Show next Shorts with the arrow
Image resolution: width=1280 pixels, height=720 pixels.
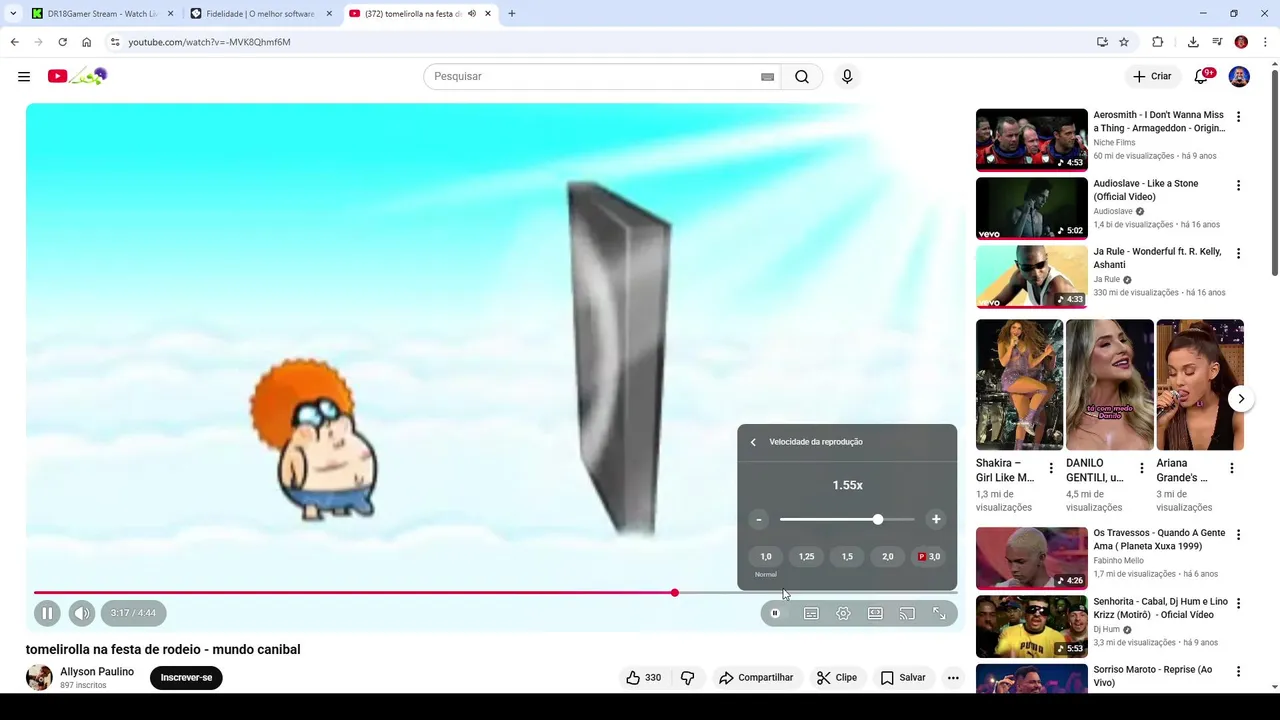1241,398
